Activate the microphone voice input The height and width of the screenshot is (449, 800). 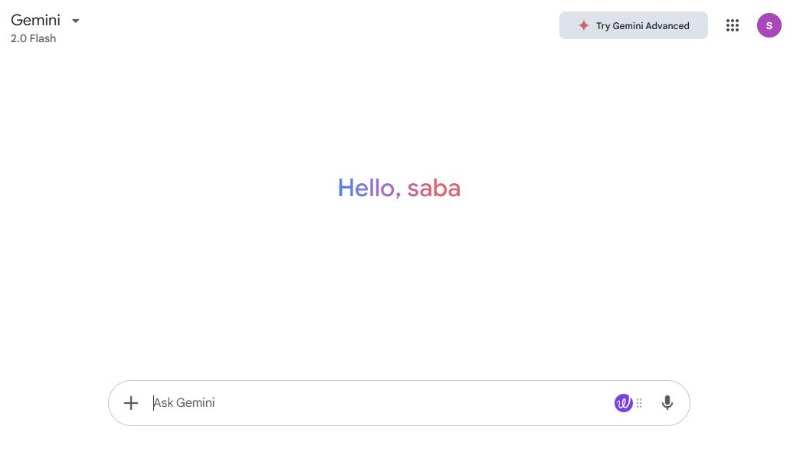(x=667, y=403)
